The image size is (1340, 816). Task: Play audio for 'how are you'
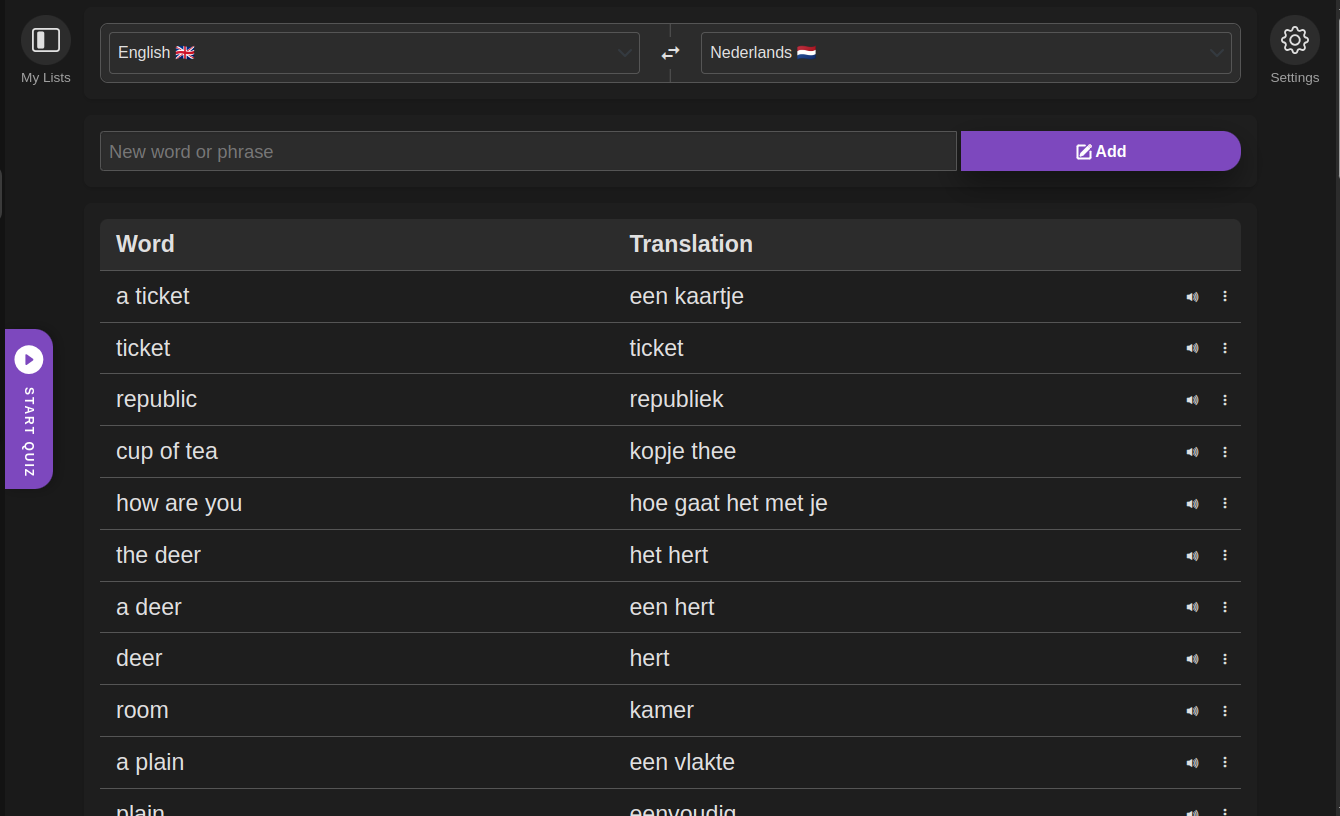[1192, 504]
